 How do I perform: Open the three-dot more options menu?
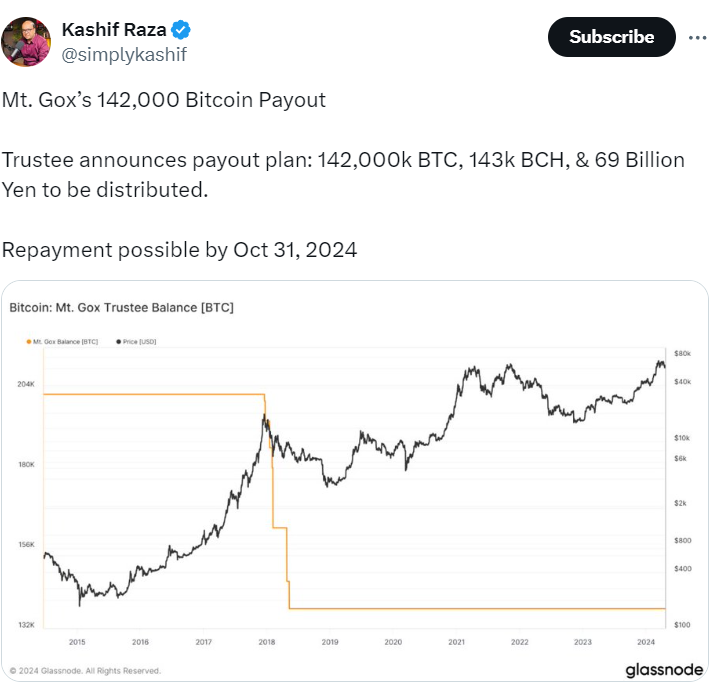click(696, 37)
